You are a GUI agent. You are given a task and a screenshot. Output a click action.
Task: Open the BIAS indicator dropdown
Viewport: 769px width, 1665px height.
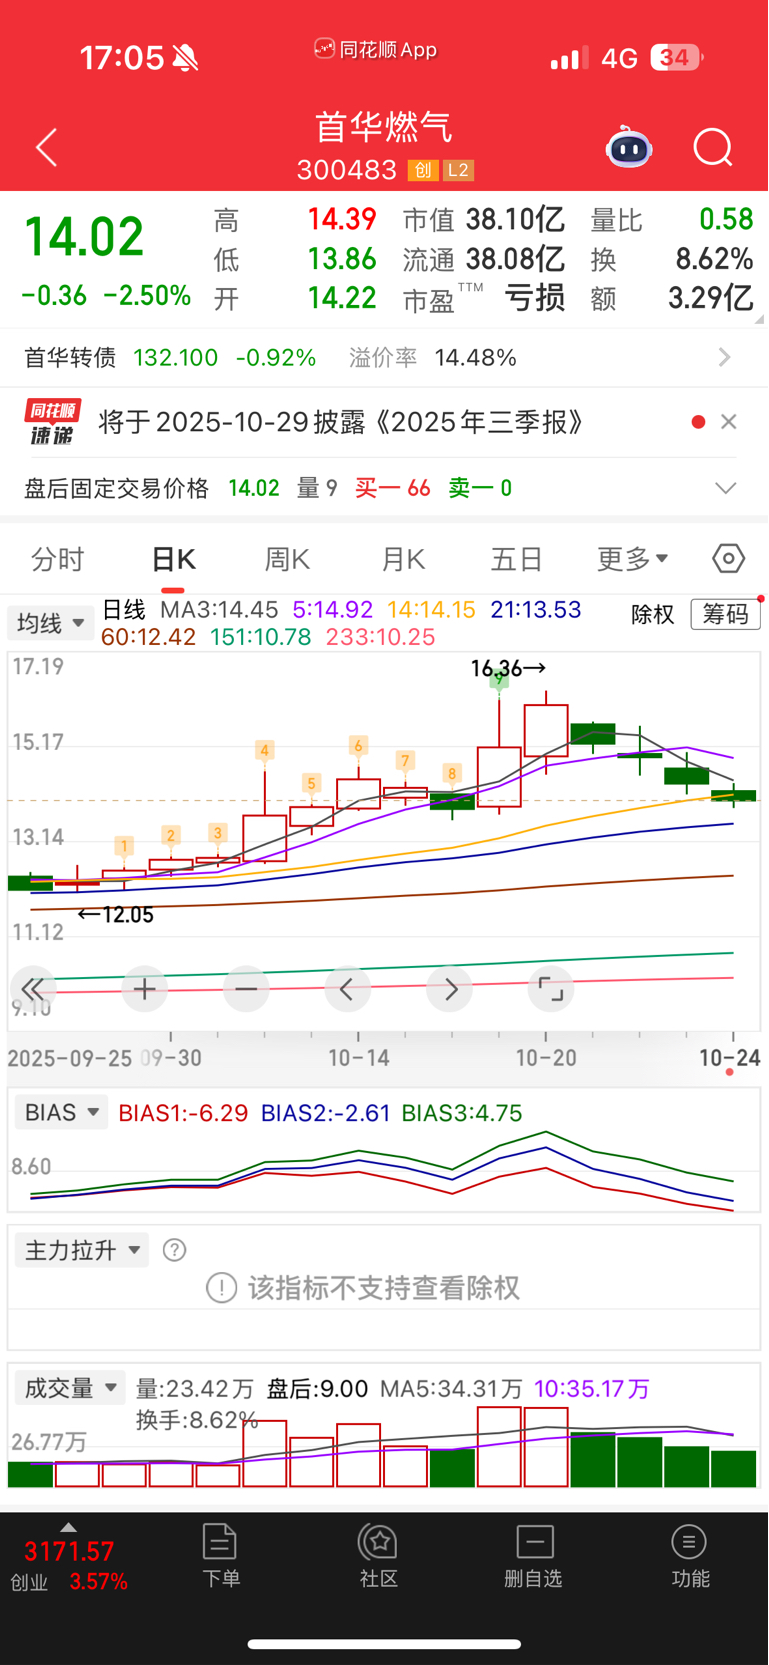click(61, 1112)
